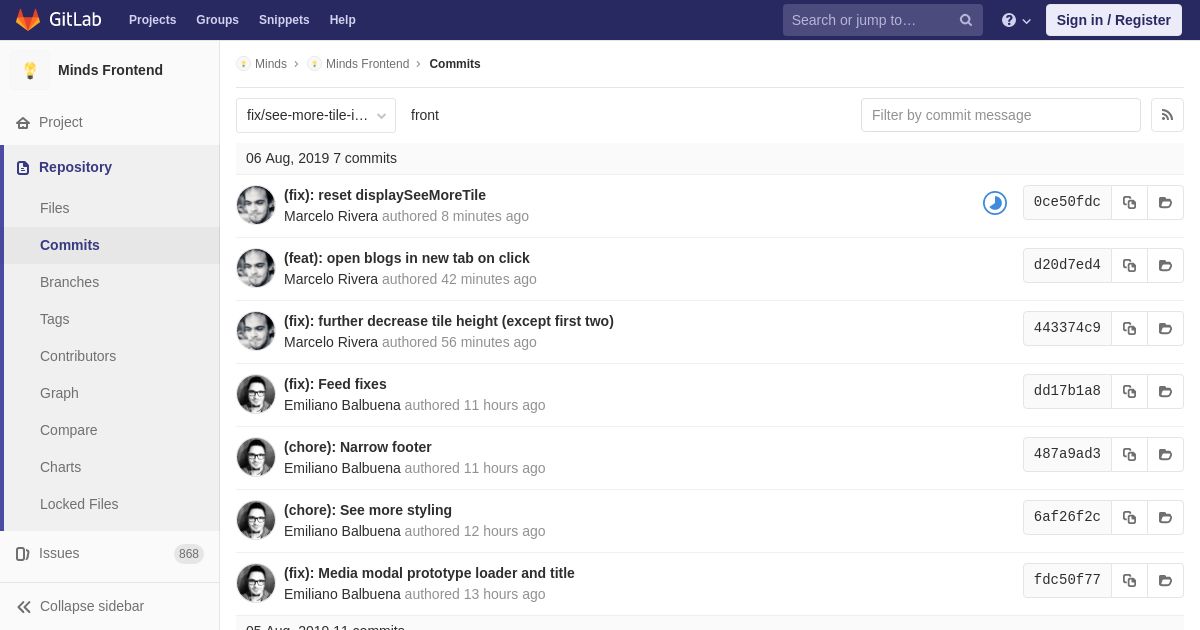Image resolution: width=1200 pixels, height=630 pixels.
Task: Go to Files in repository sidebar
Action: 55,208
